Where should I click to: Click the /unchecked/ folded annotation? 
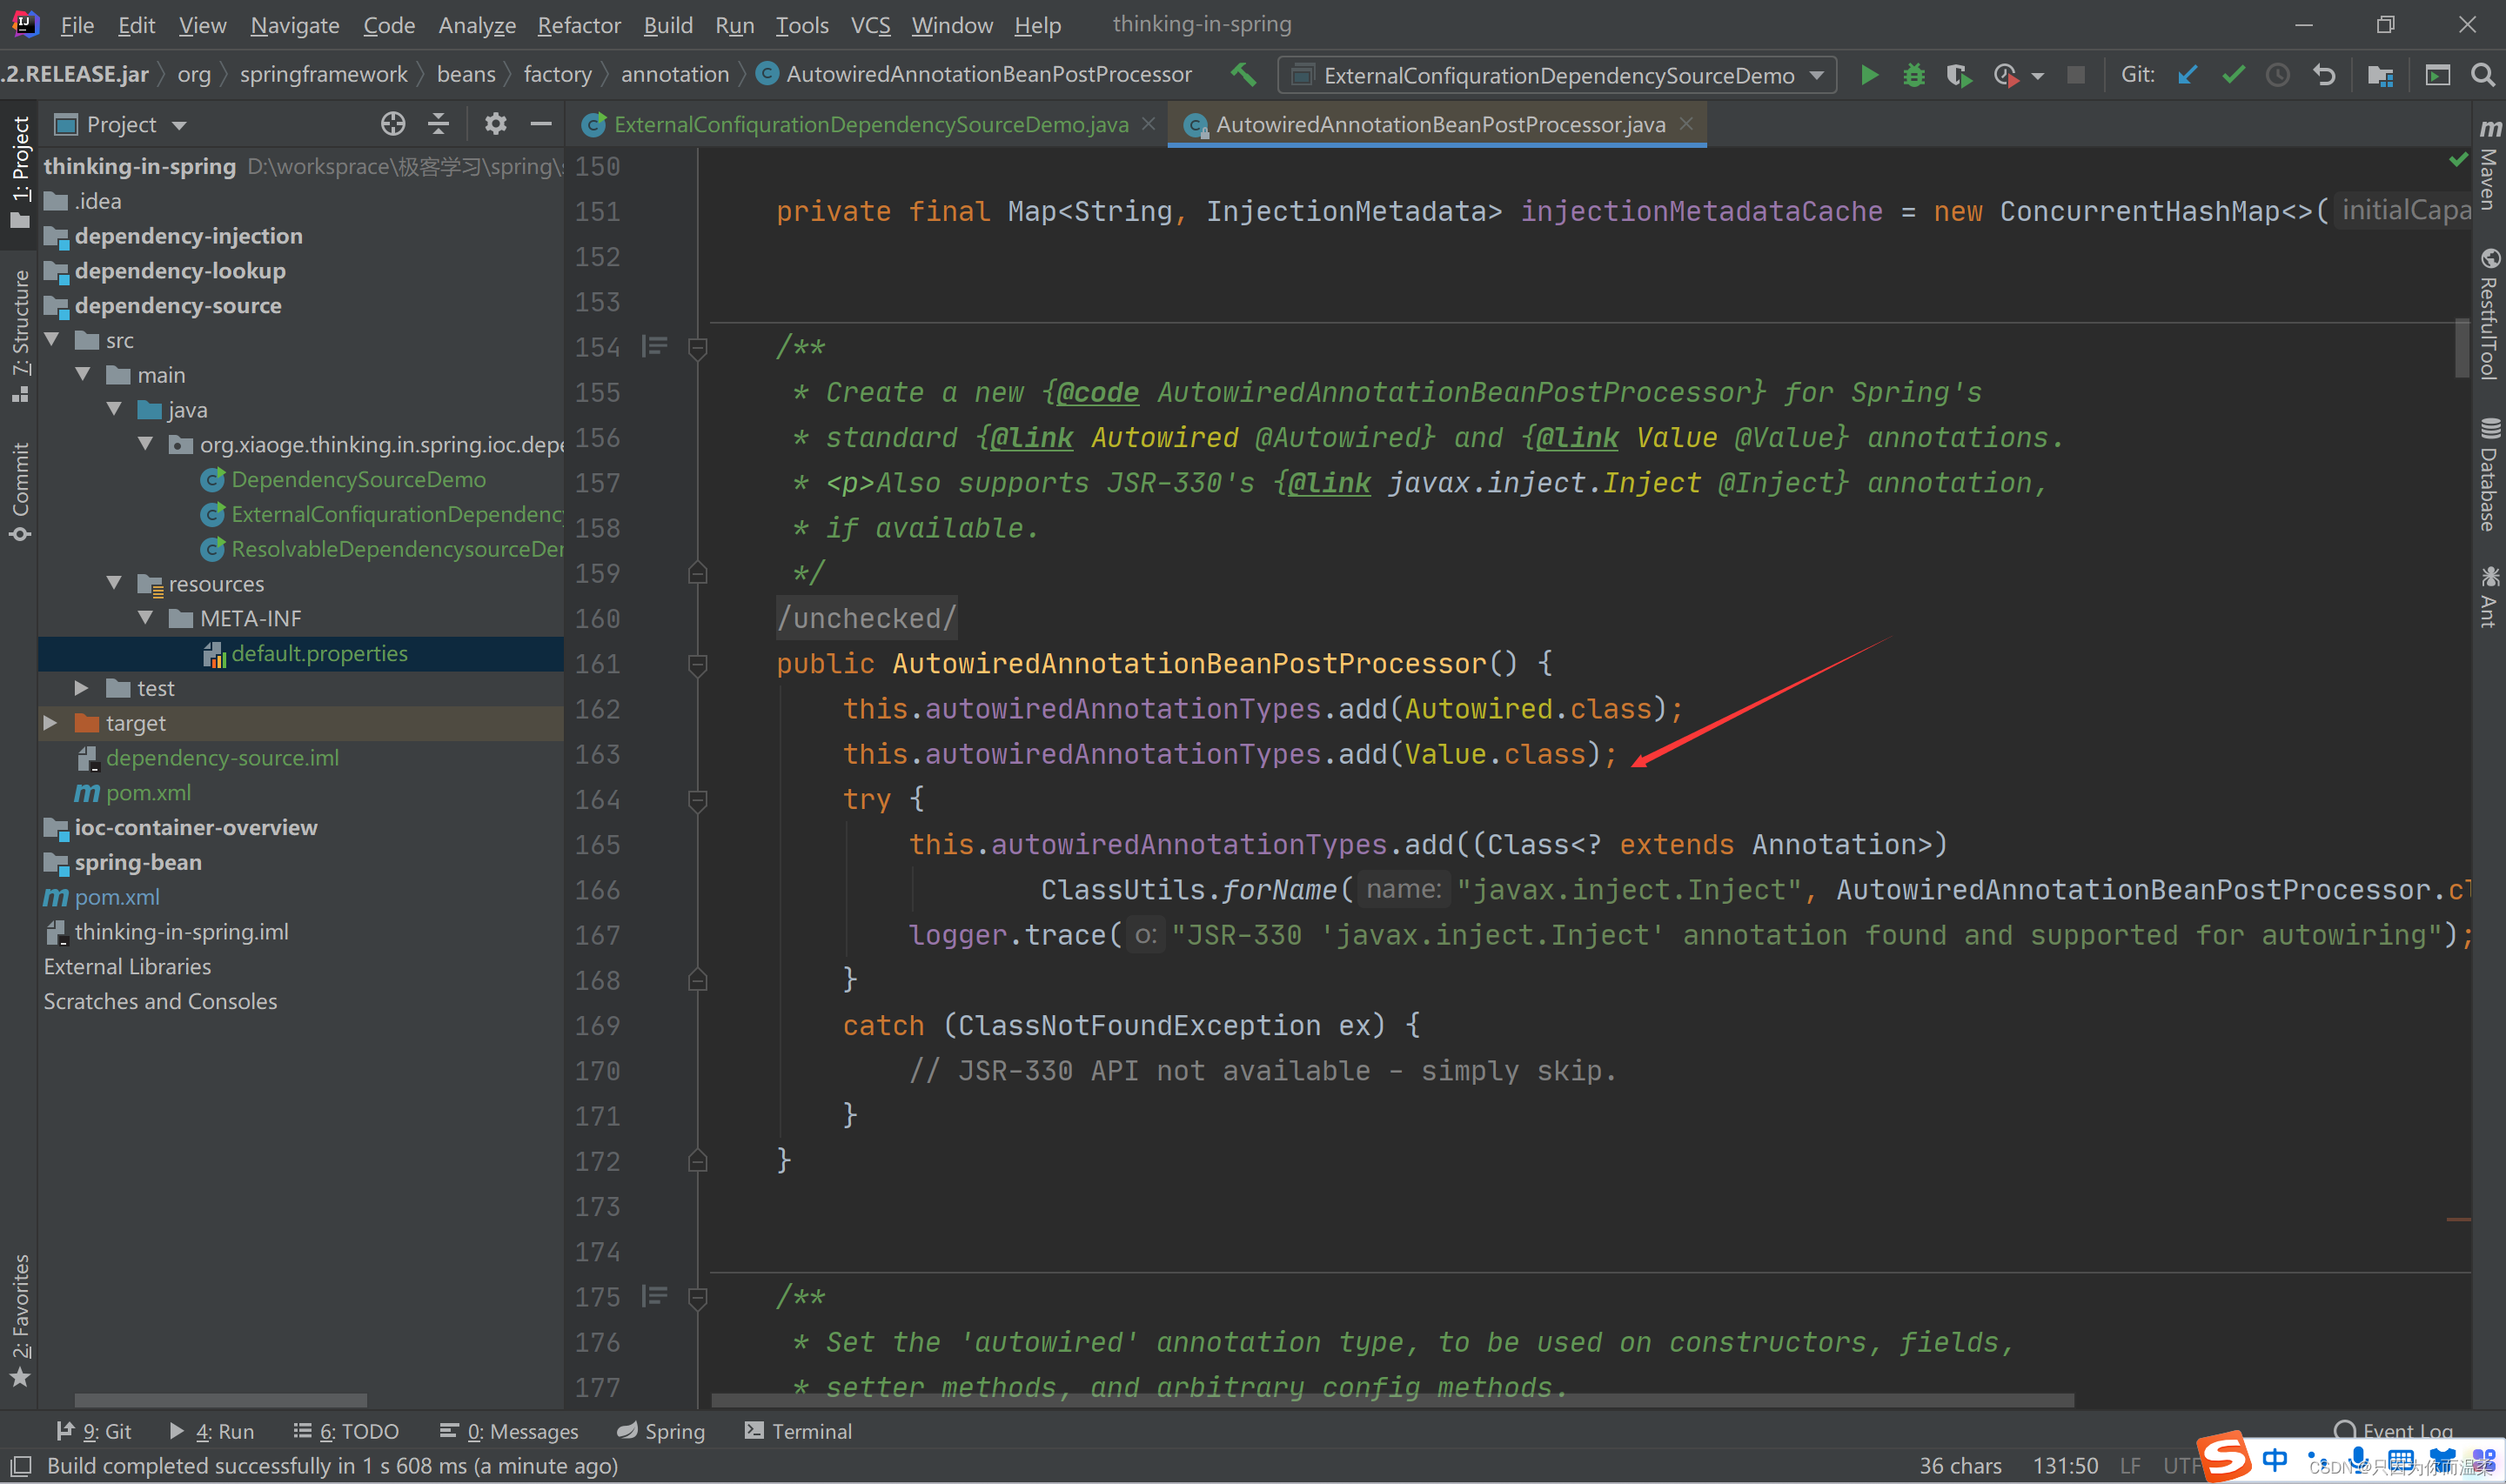[867, 618]
